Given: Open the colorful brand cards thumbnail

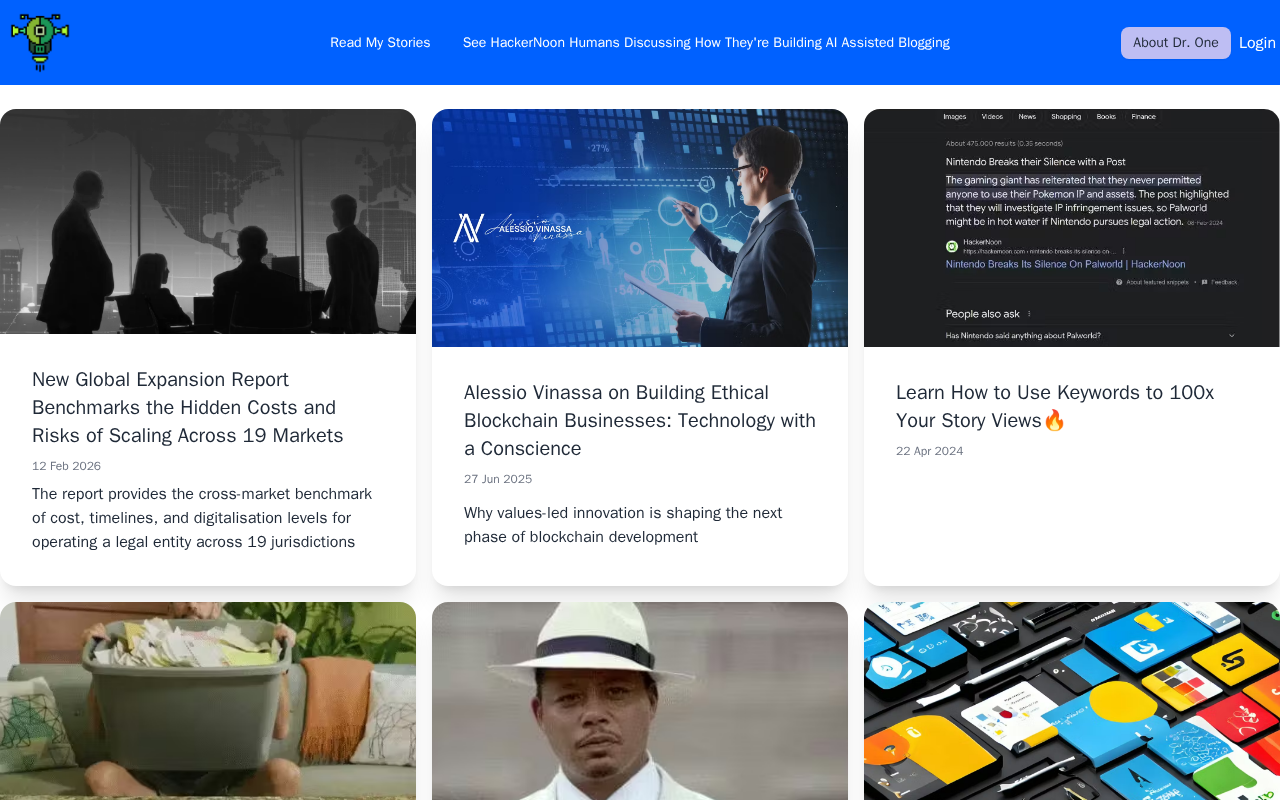Looking at the screenshot, I should point(1072,701).
